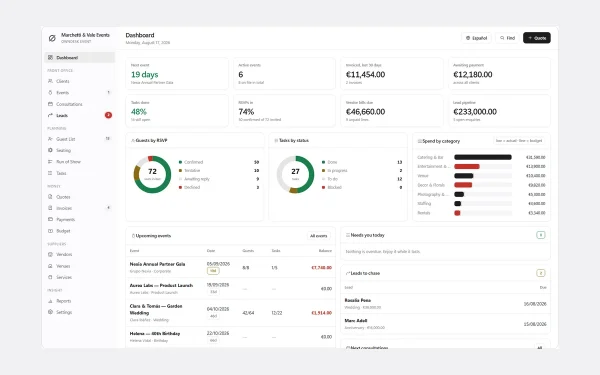Image resolution: width=600 pixels, height=375 pixels.
Task: Click the All events button
Action: tap(318, 236)
